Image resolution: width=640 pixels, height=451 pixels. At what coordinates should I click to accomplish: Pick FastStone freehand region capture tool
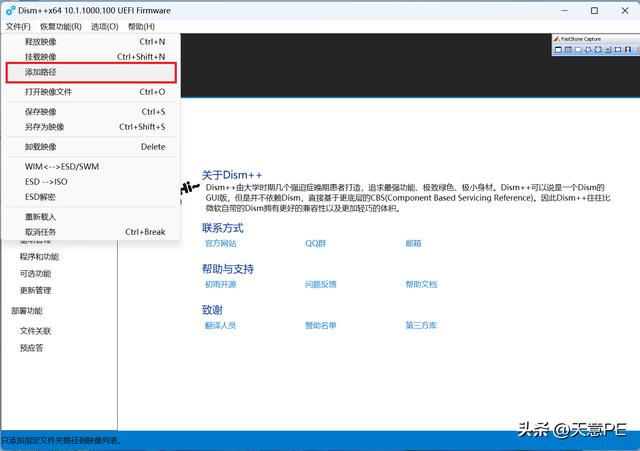tap(588, 49)
